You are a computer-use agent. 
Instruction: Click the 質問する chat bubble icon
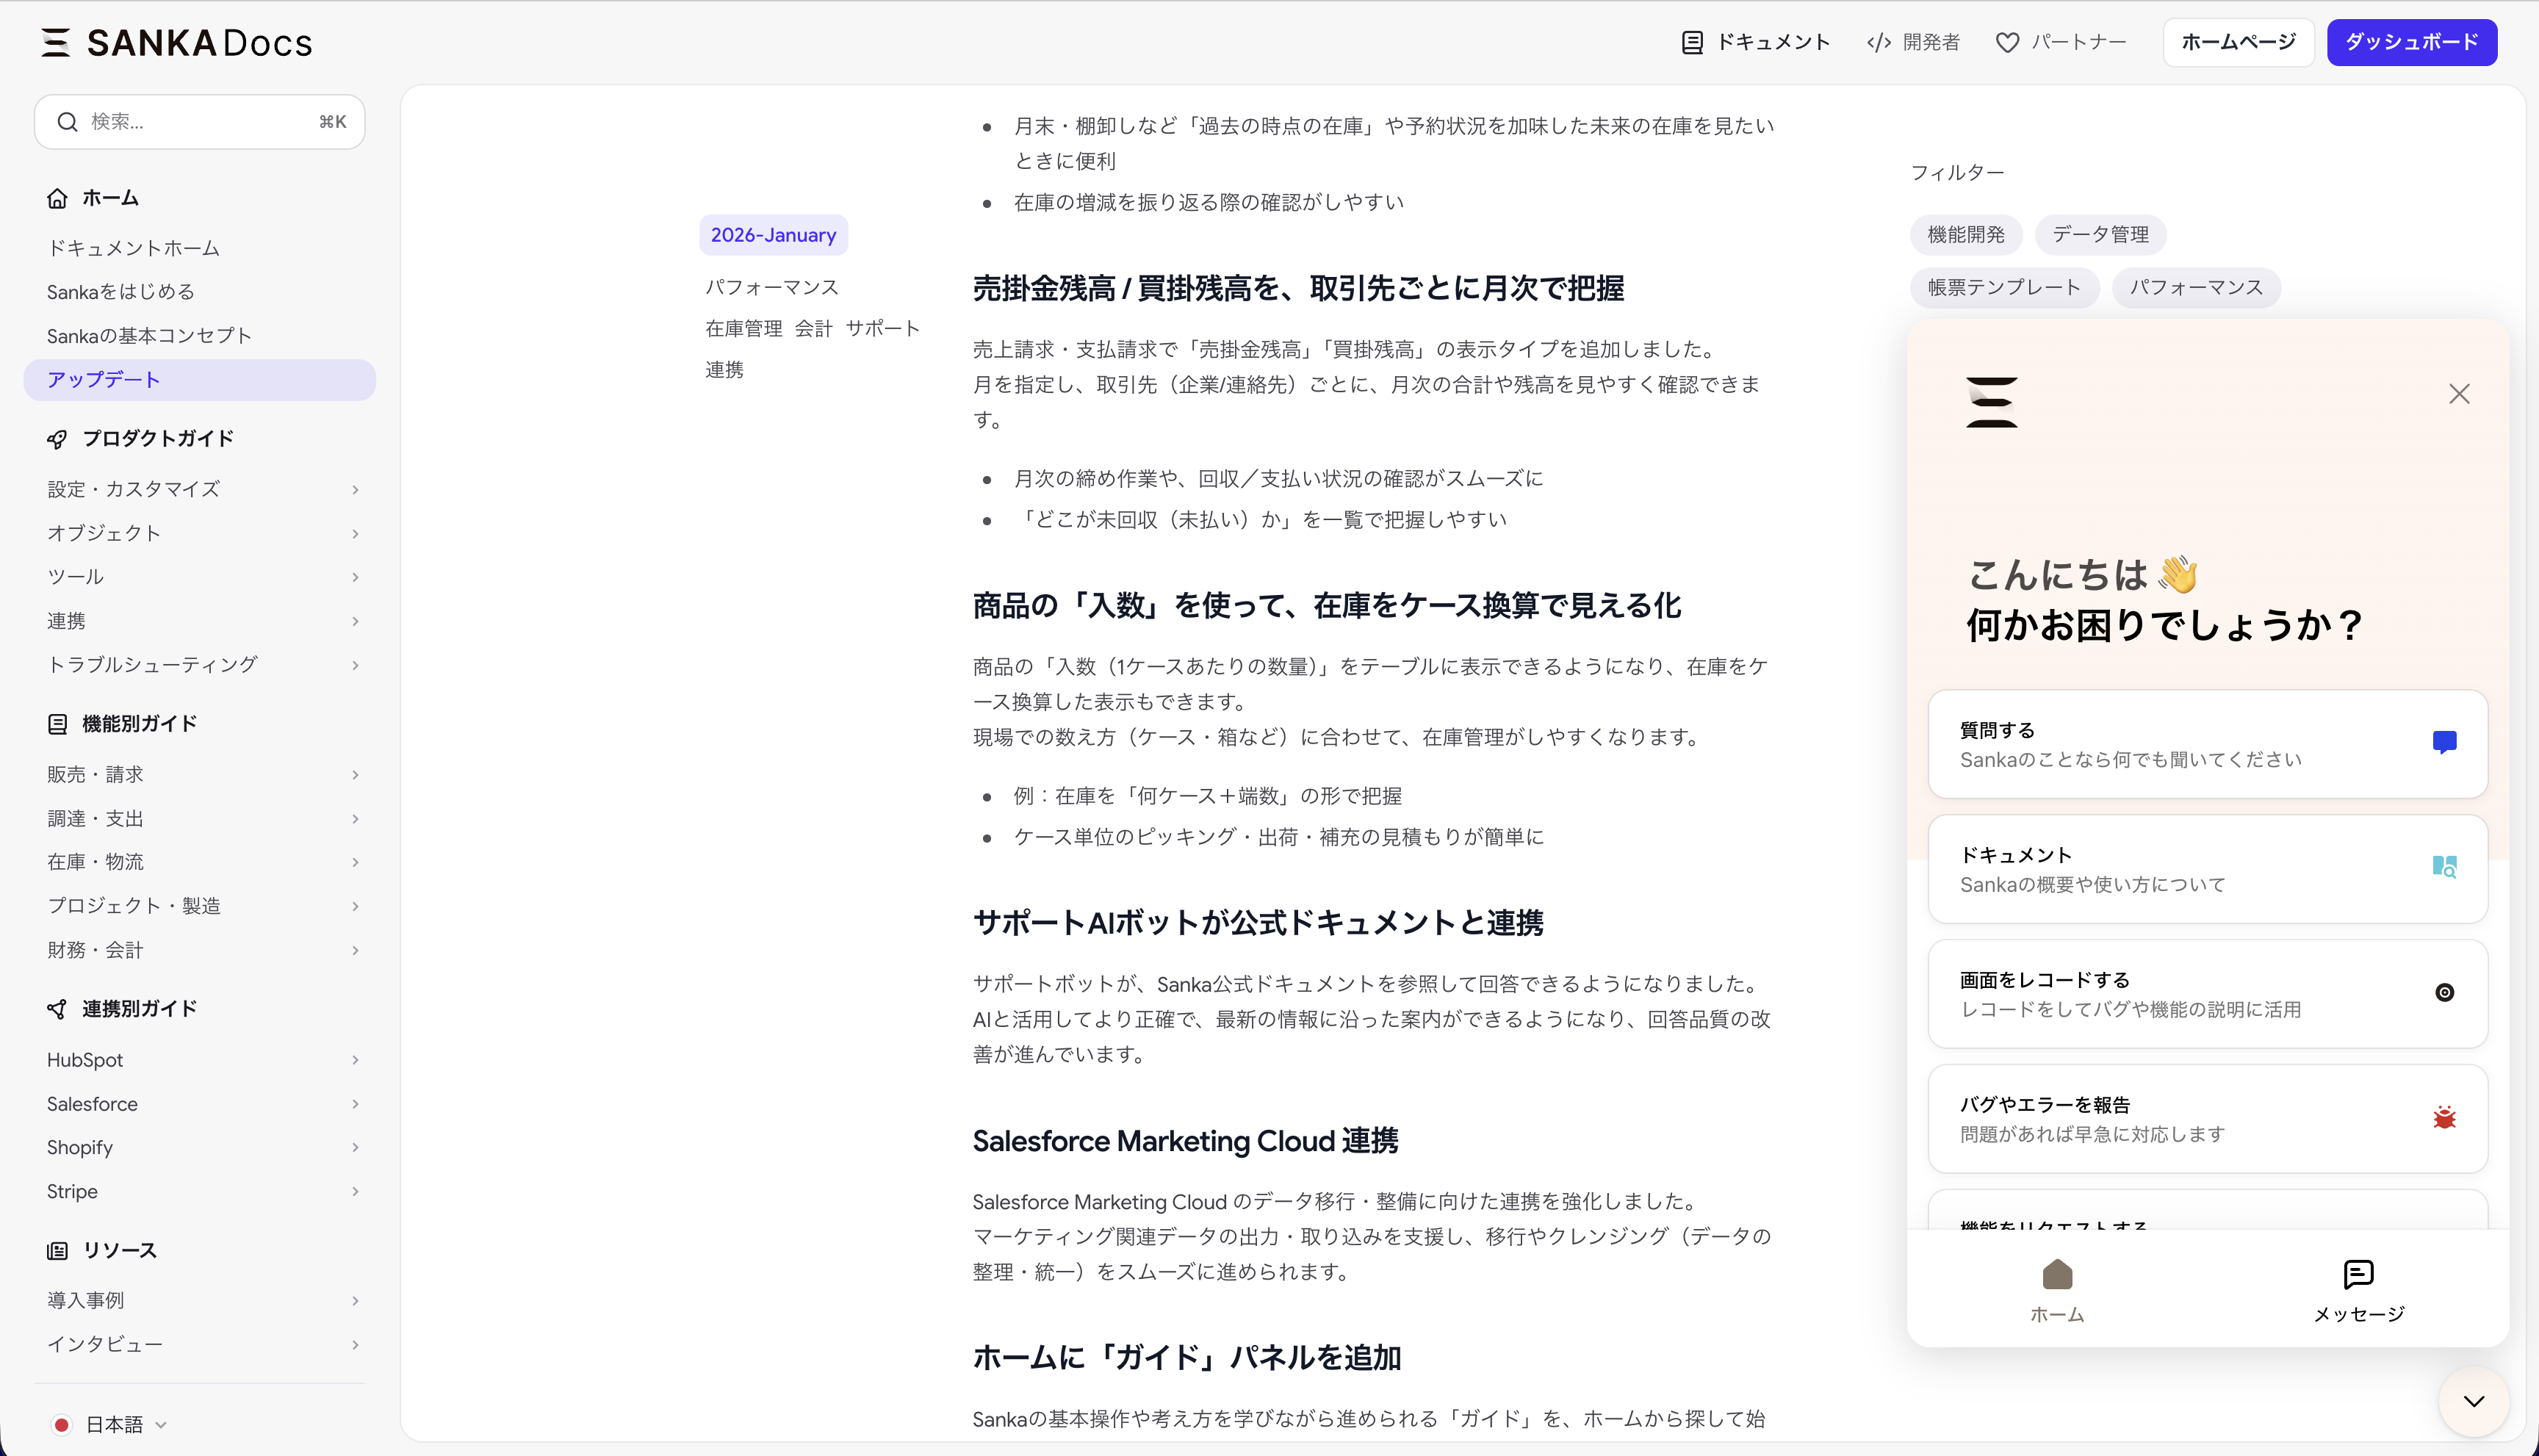pyautogui.click(x=2443, y=742)
